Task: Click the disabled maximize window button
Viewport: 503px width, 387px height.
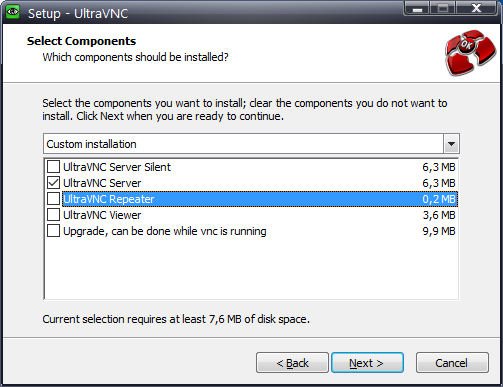Action: (x=443, y=8)
